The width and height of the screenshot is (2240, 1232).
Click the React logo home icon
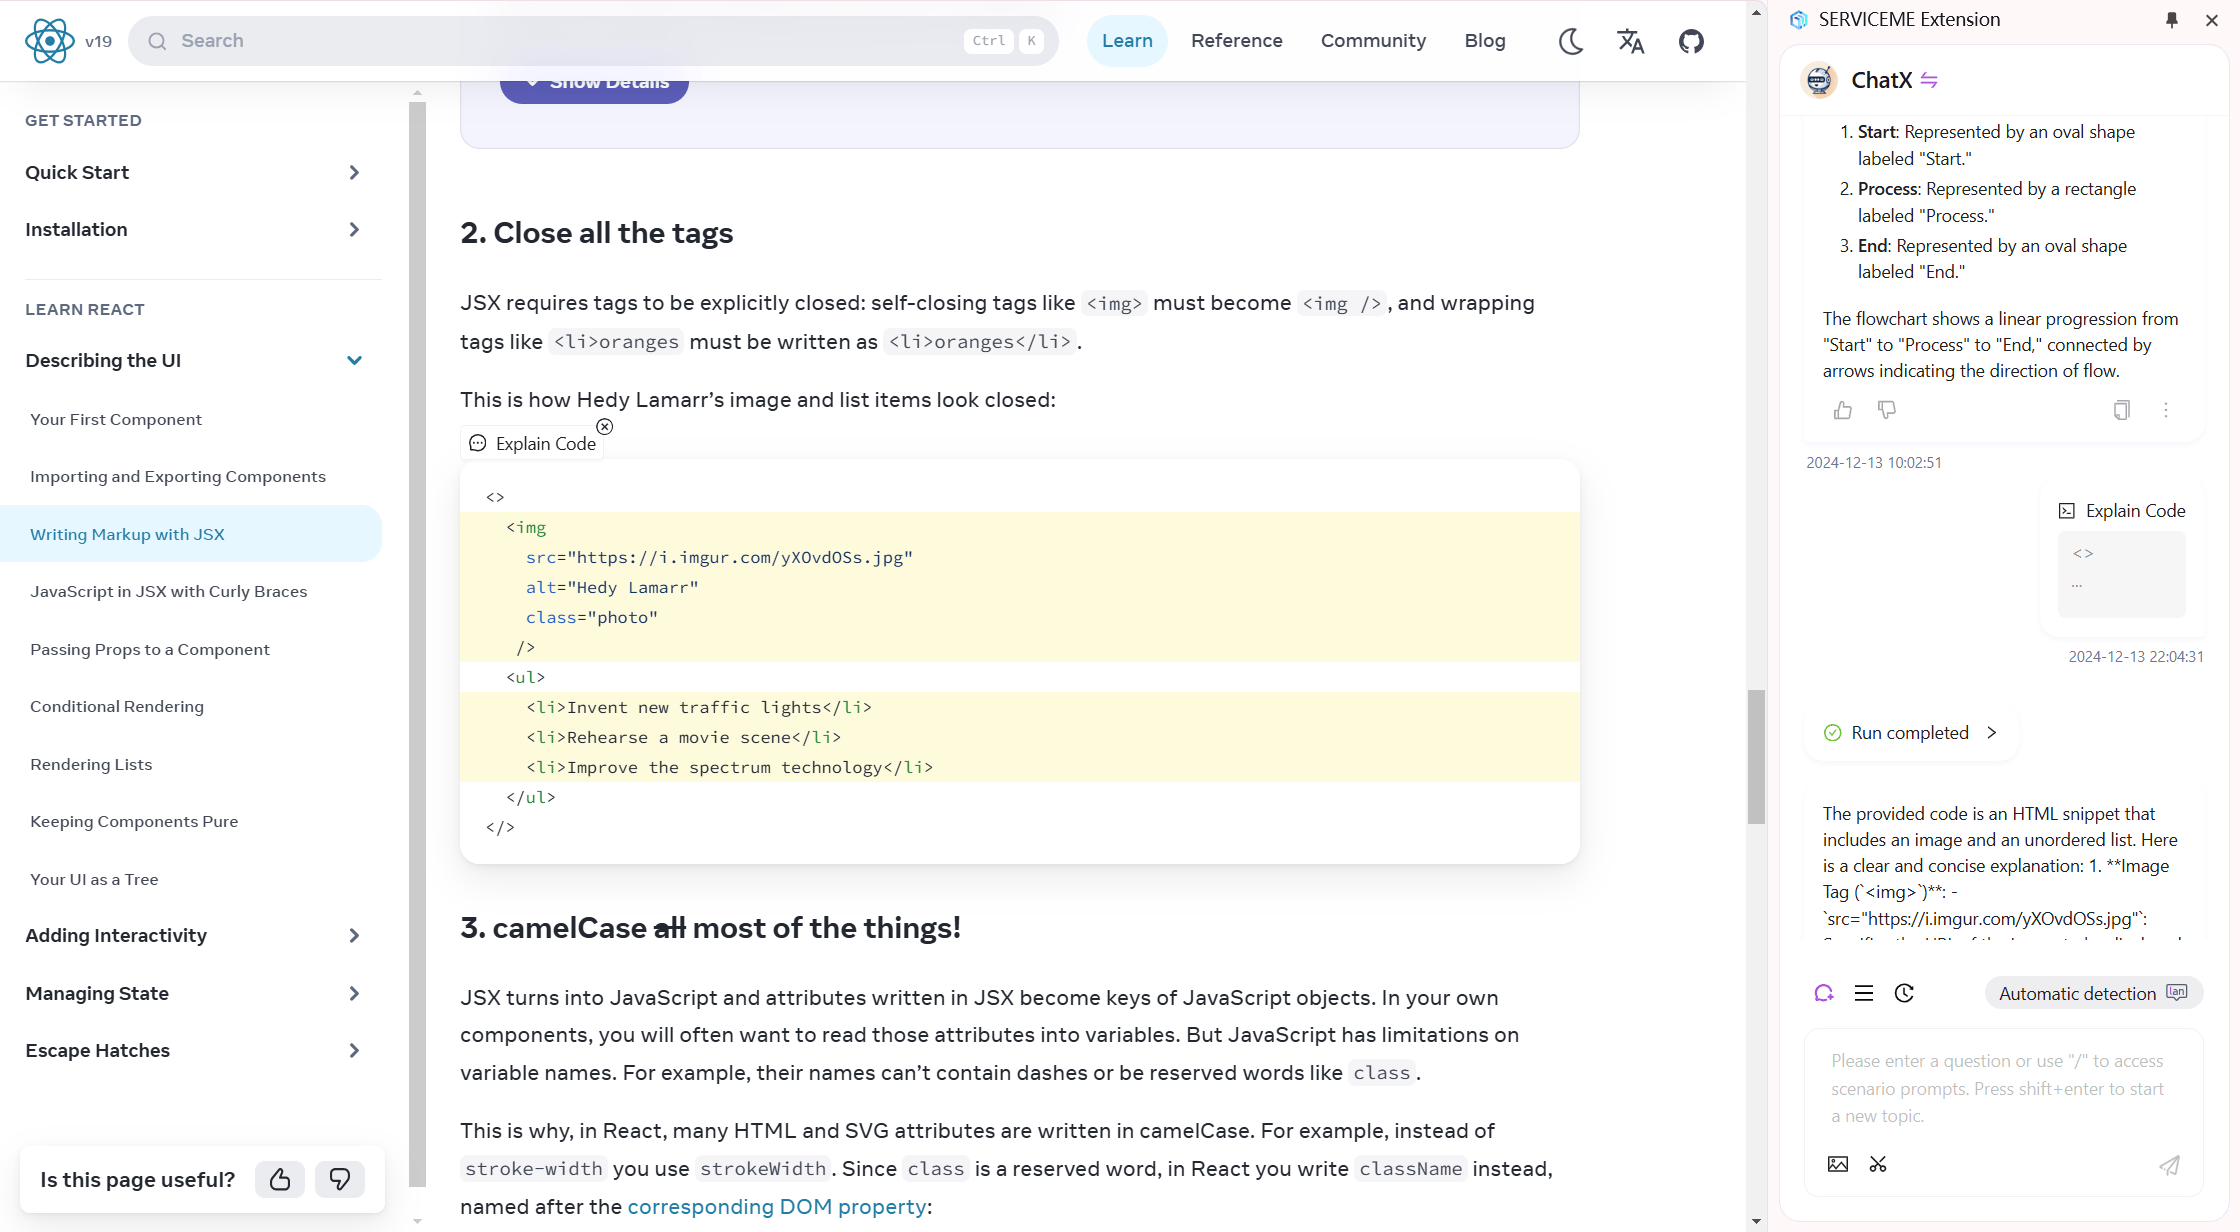click(x=49, y=41)
